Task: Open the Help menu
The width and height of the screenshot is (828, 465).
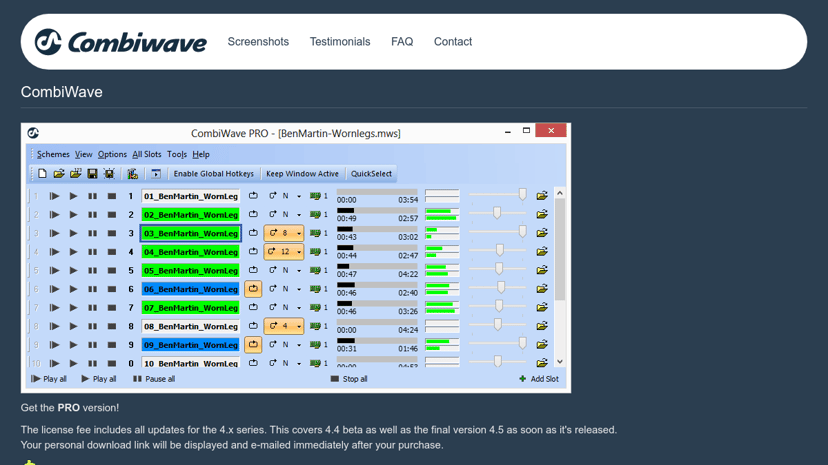Action: click(201, 155)
